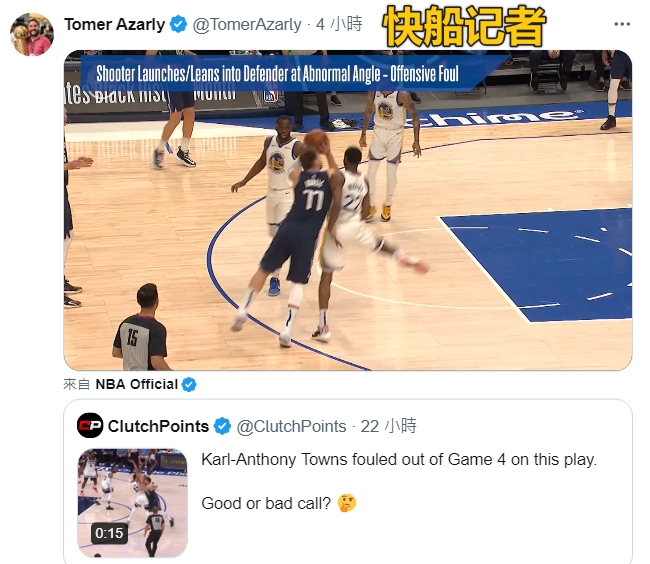Click ClutchPoints' verified badge
This screenshot has width=650, height=564.
[222, 426]
